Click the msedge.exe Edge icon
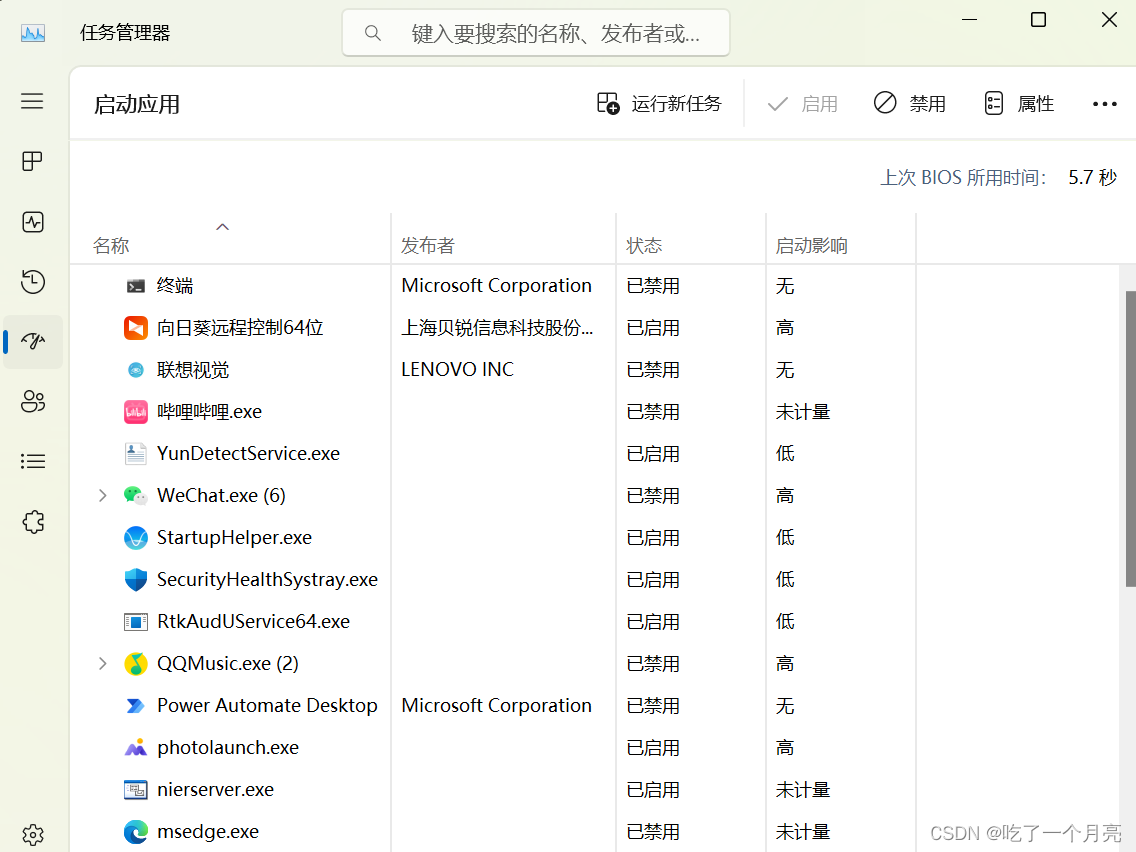 (135, 832)
